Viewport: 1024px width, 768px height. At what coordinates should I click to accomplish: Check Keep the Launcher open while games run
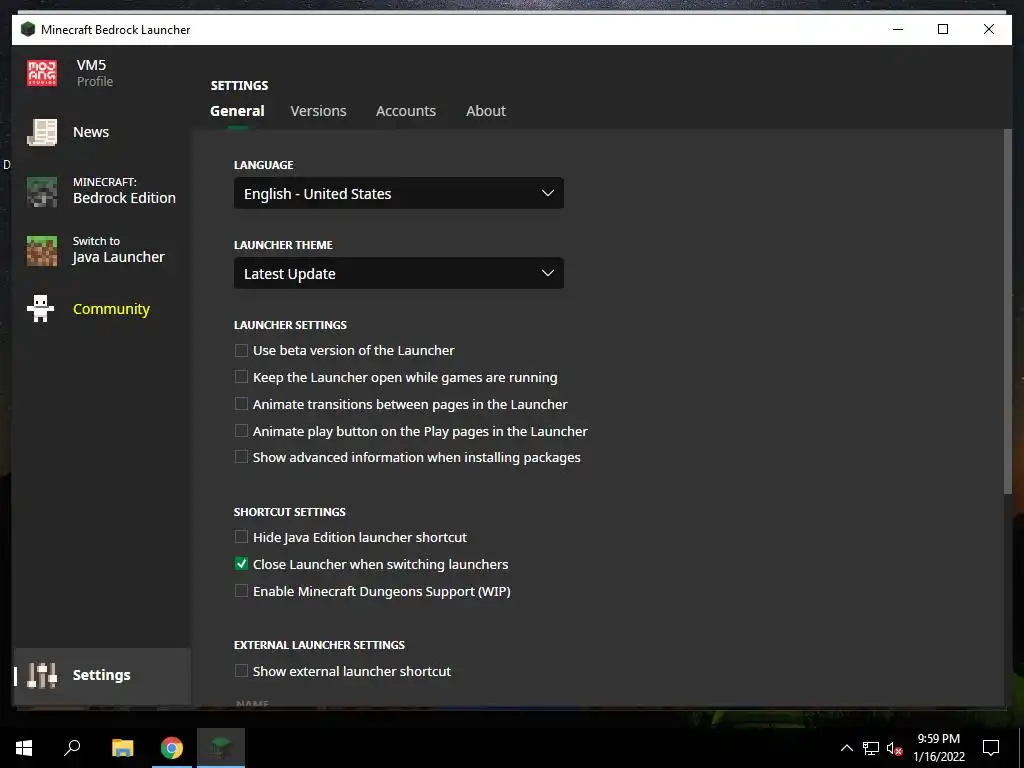[241, 377]
